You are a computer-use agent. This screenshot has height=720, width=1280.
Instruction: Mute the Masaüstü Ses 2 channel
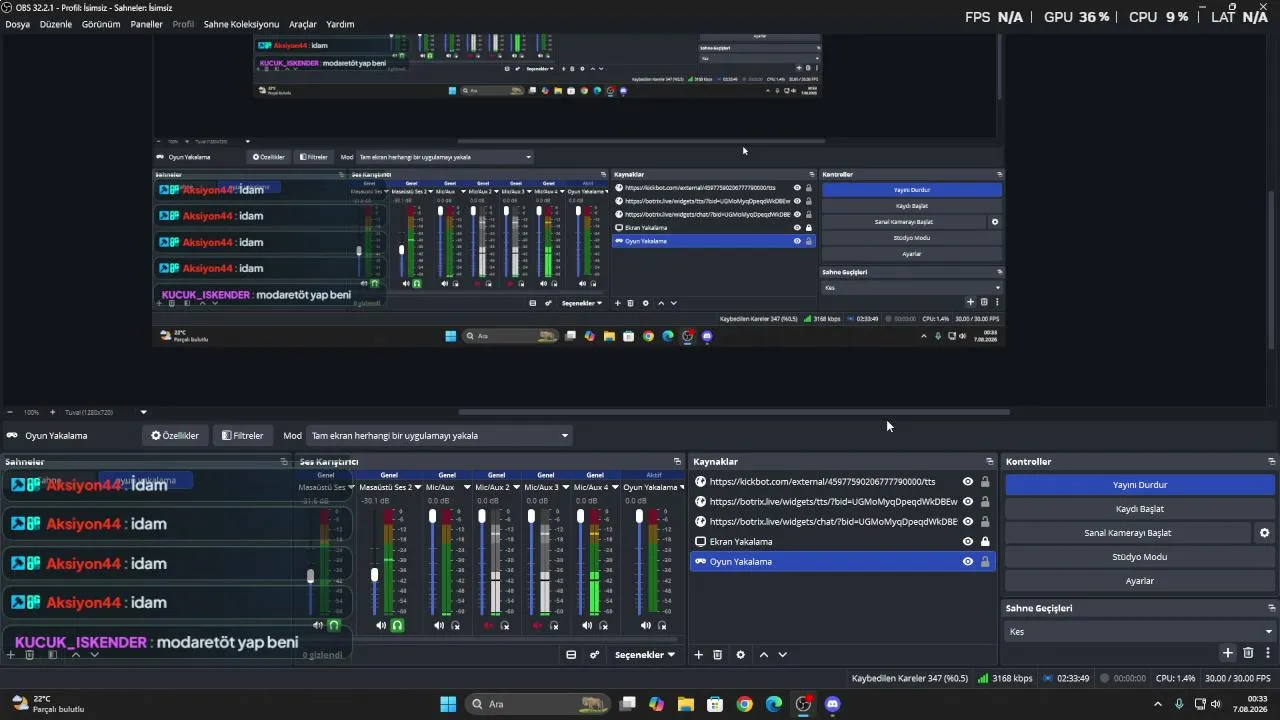[x=381, y=626]
